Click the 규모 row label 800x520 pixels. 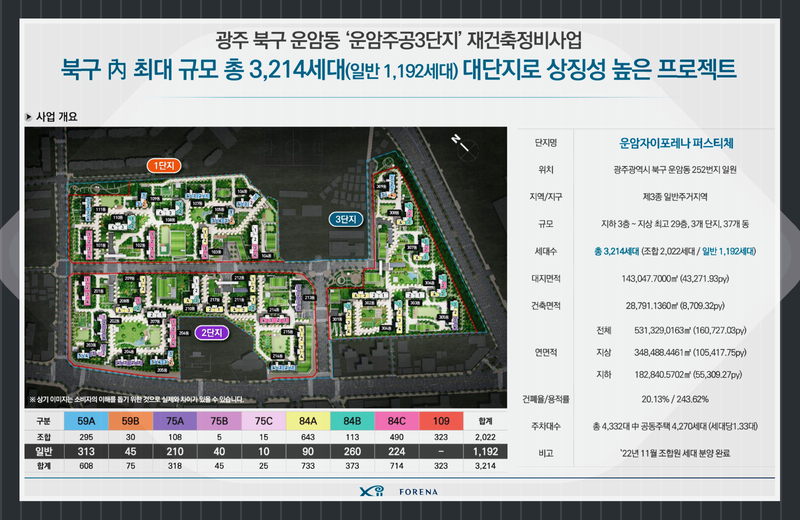coord(545,224)
